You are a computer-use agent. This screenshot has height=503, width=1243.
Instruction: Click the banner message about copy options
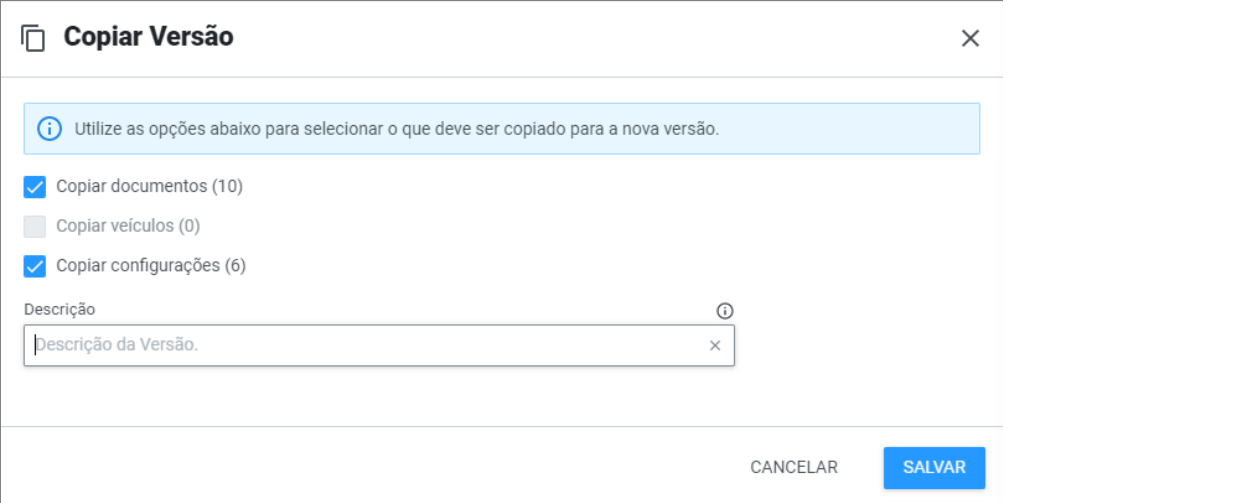[397, 129]
